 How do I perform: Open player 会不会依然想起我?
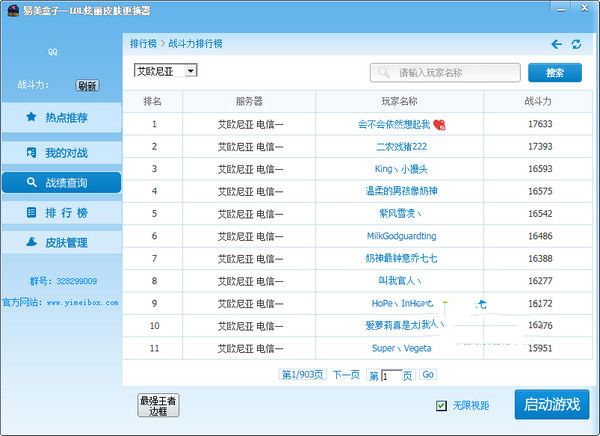394,124
